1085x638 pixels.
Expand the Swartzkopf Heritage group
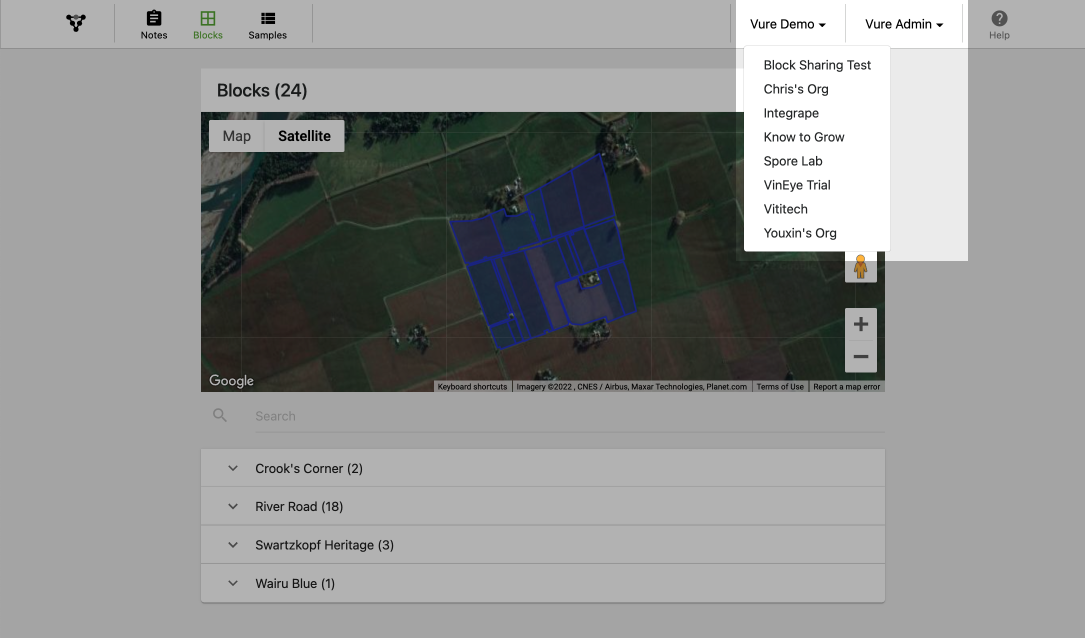point(233,545)
